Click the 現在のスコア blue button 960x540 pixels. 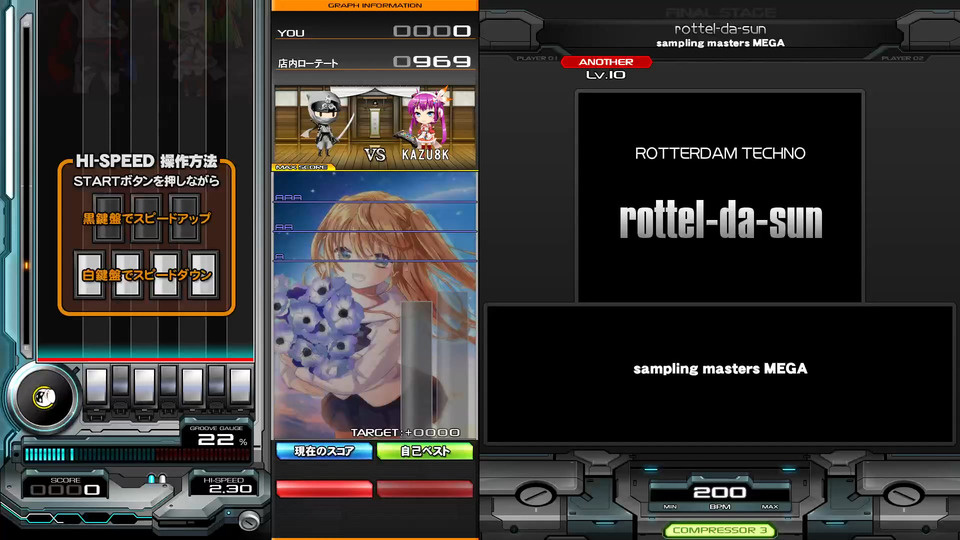click(324, 451)
